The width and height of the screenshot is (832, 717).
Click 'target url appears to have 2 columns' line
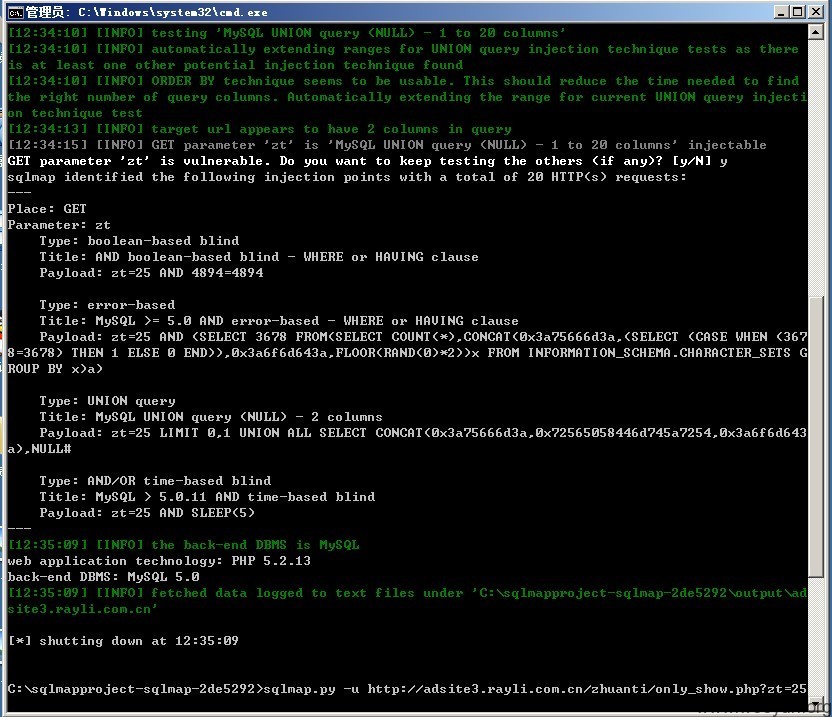click(259, 129)
